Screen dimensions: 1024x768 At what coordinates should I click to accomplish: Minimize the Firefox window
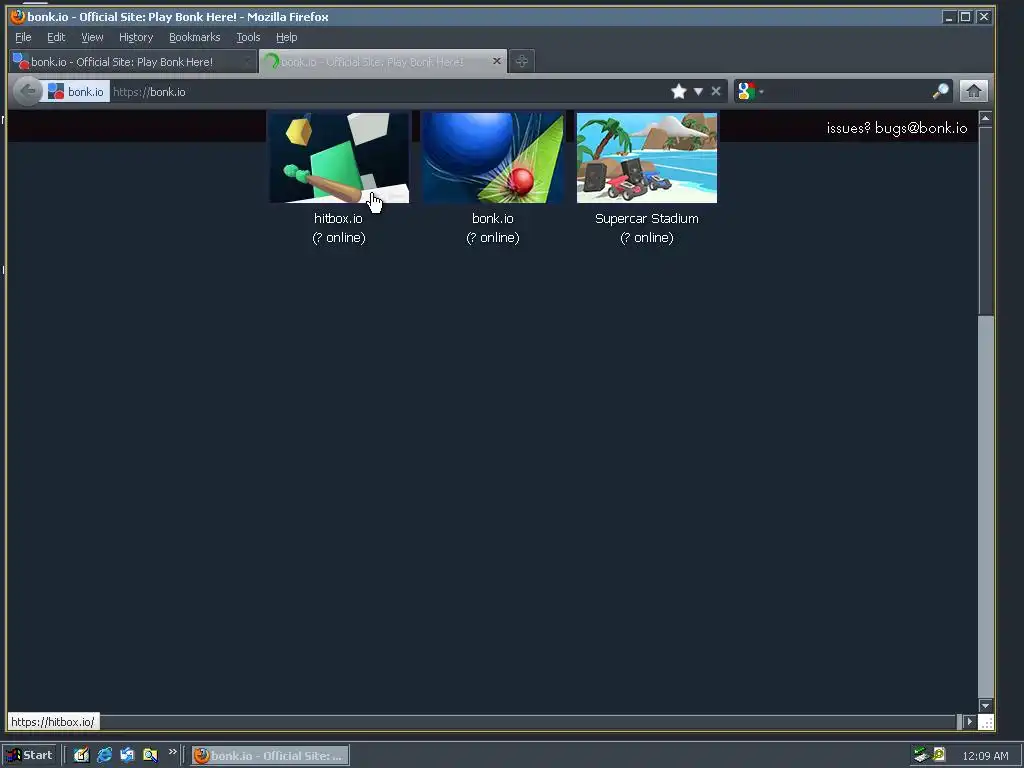948,17
